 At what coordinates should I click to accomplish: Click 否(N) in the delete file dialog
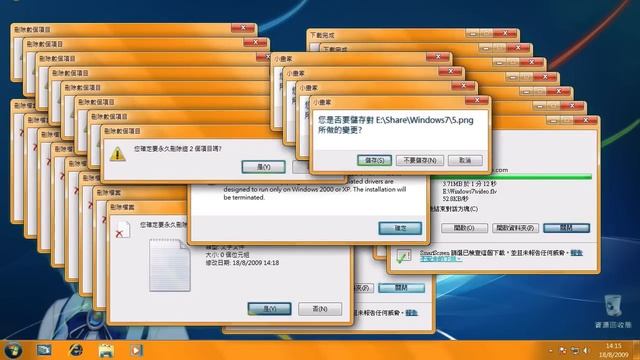(x=320, y=309)
